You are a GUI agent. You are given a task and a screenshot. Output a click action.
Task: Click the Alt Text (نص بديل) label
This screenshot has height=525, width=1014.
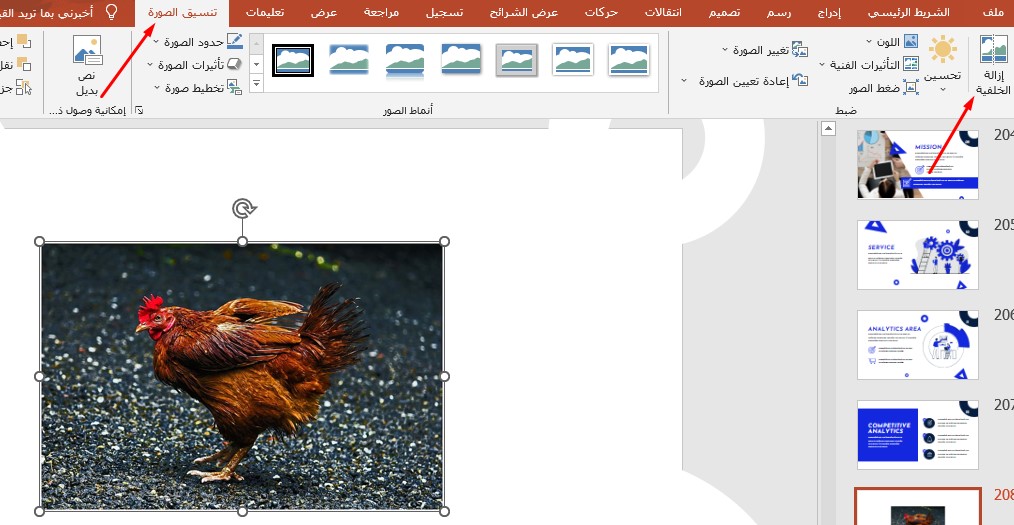click(x=88, y=83)
